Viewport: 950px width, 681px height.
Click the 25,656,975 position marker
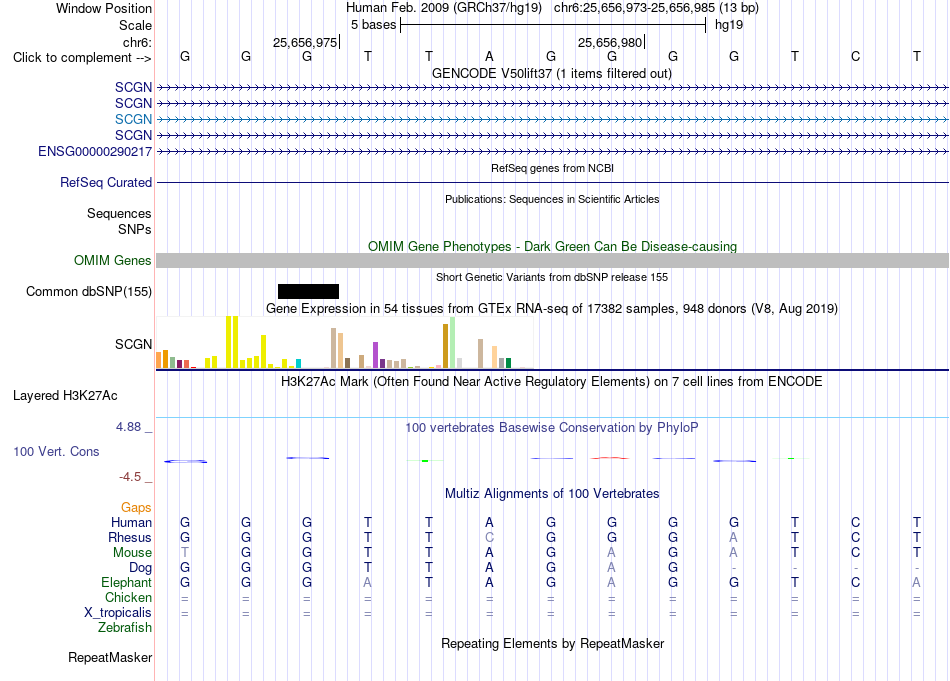(306, 42)
